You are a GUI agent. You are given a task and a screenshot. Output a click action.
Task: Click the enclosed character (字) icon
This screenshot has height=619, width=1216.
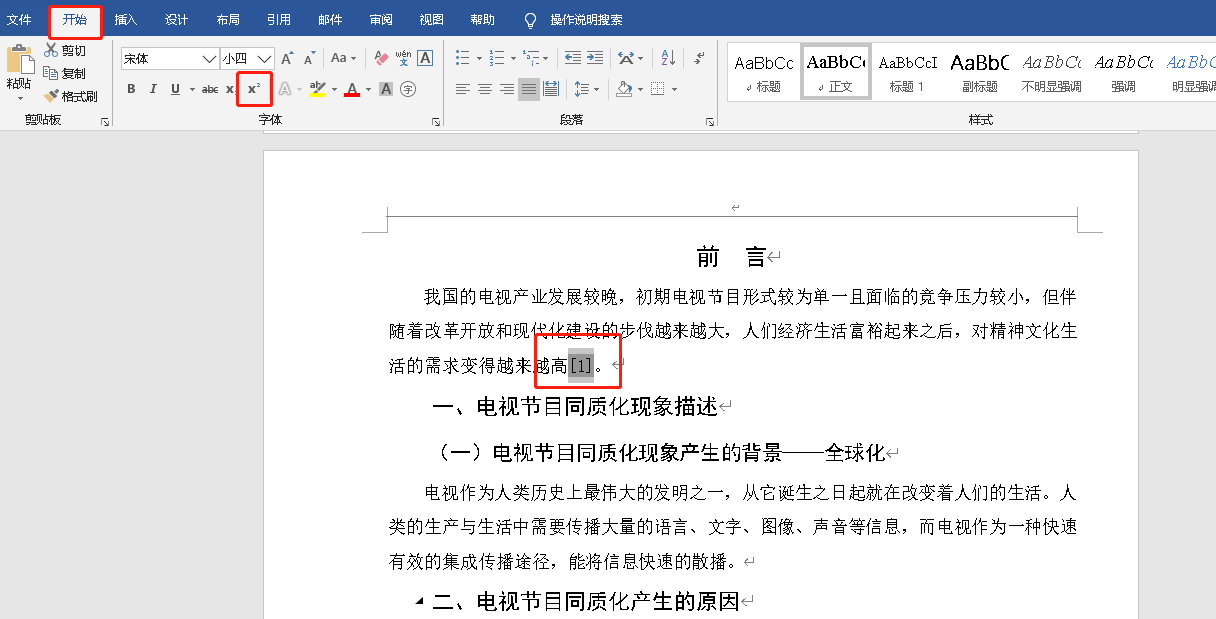[x=408, y=89]
